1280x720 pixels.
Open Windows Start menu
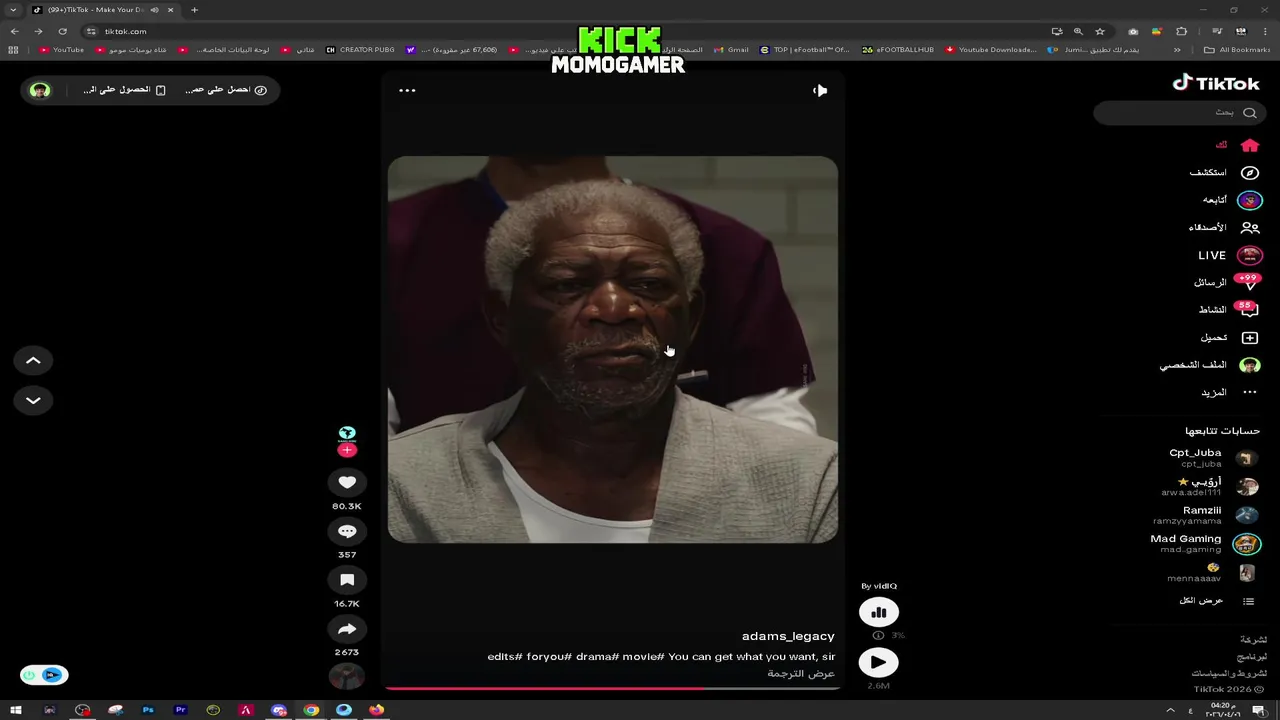(x=16, y=710)
